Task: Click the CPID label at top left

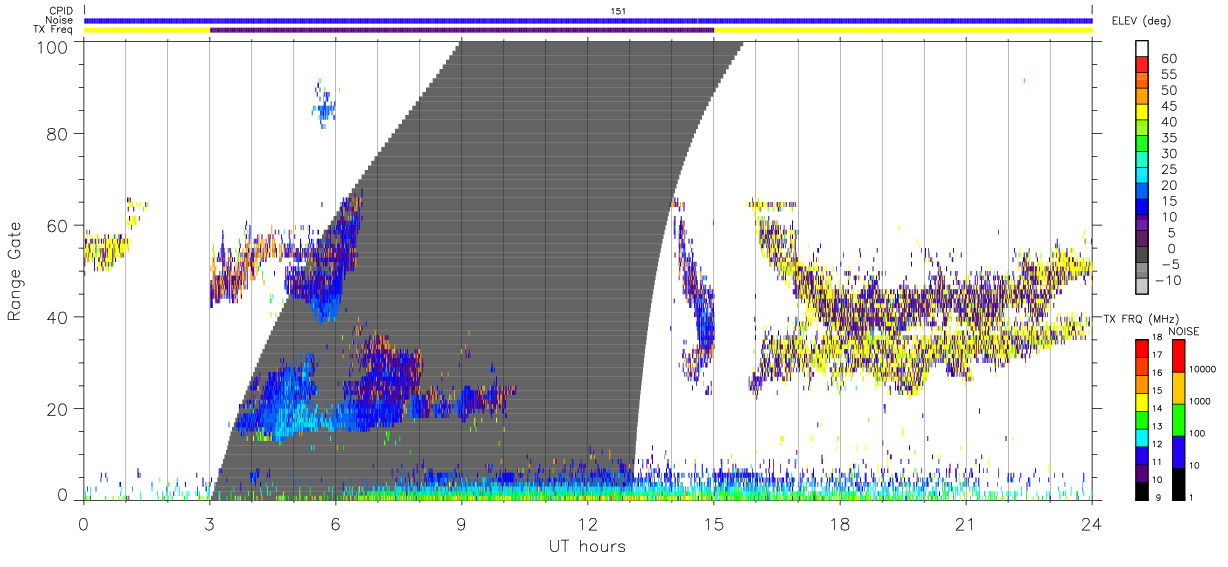Action: (62, 11)
